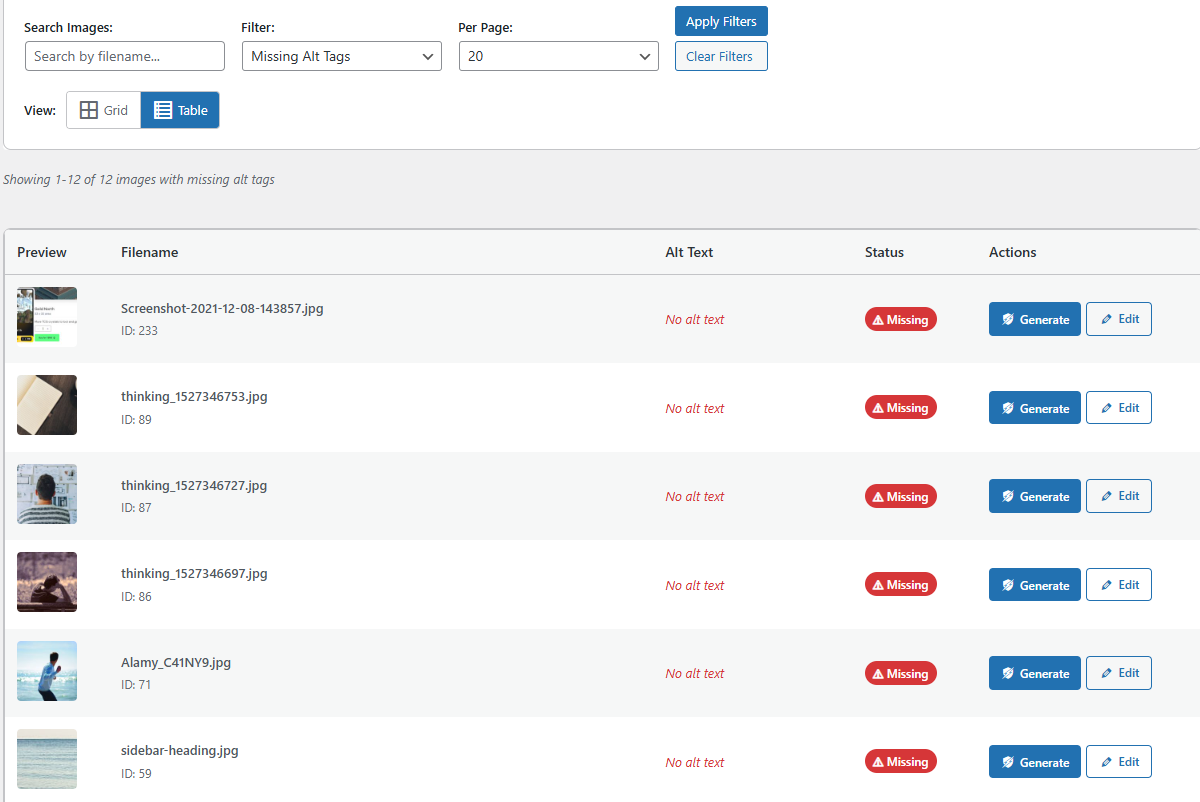Open the Per Page dropdown
This screenshot has height=802, width=1200.
tap(558, 56)
